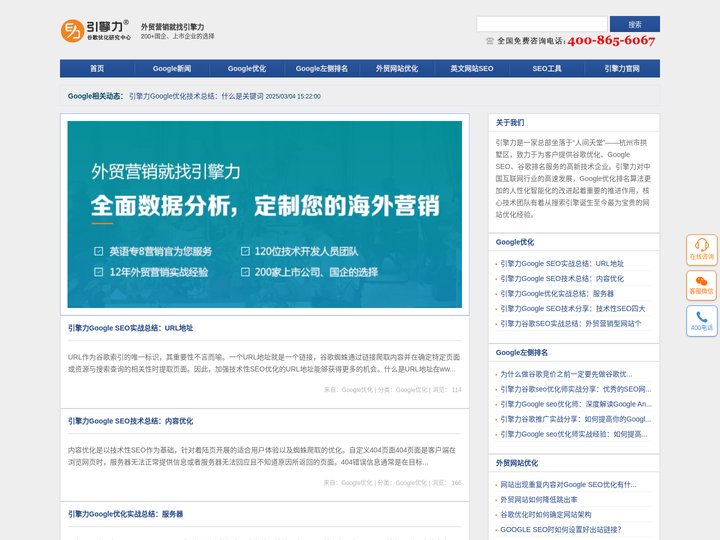This screenshot has height=540, width=720.
Task: Open article title 引擎力Google SEO实战总结：URL地址
Action: tap(130, 328)
